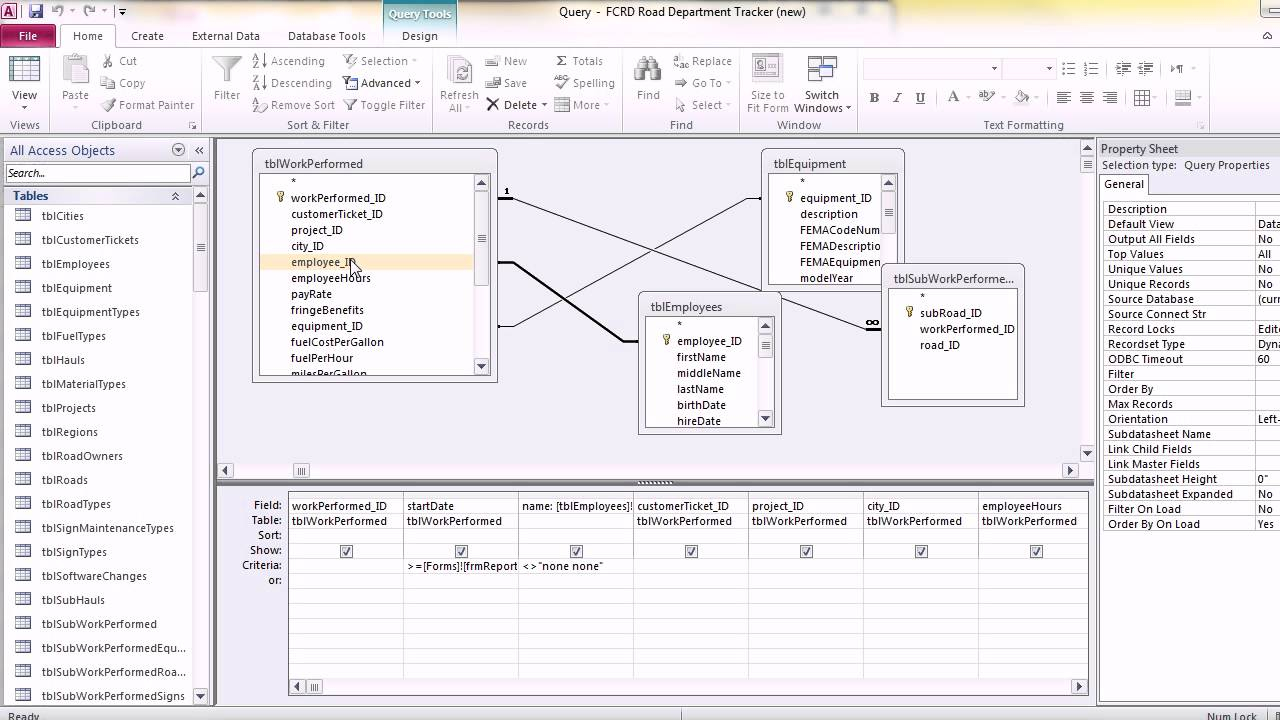Screen dimensions: 1280x720
Task: Click the Totals button
Action: pyautogui.click(x=579, y=61)
